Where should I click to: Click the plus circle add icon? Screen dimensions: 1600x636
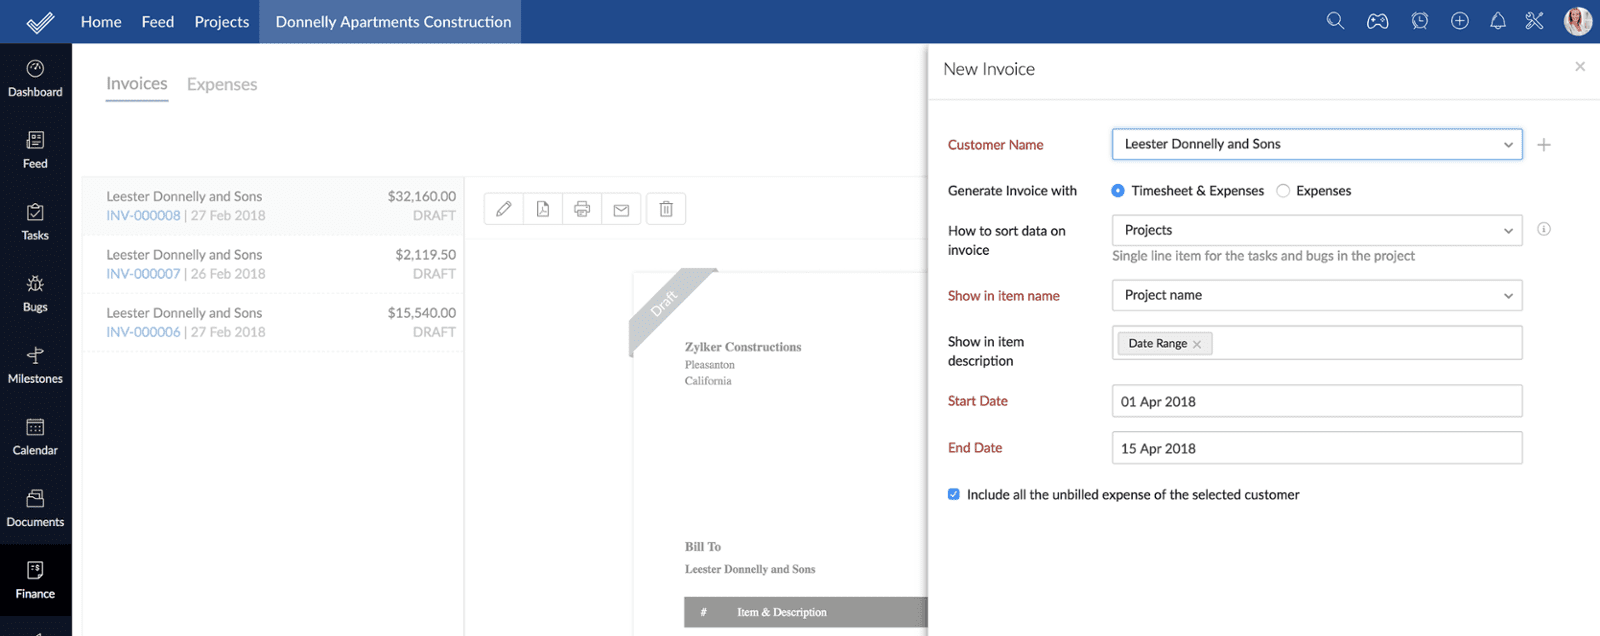tap(1460, 21)
